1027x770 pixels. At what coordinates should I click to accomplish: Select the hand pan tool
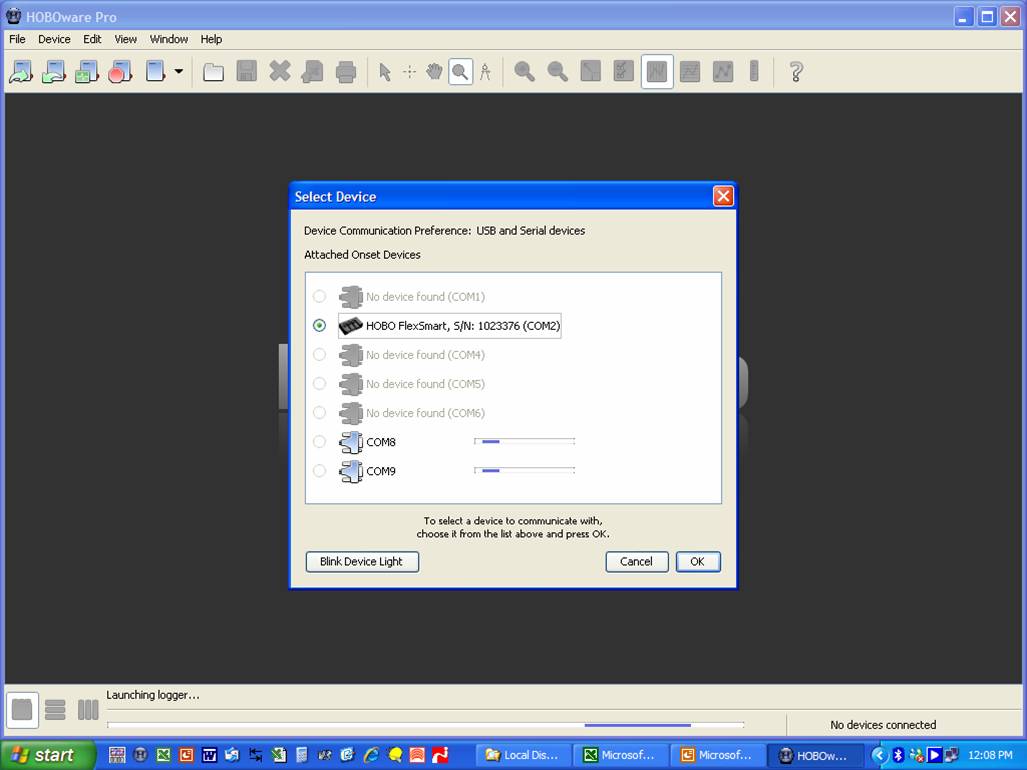434,72
